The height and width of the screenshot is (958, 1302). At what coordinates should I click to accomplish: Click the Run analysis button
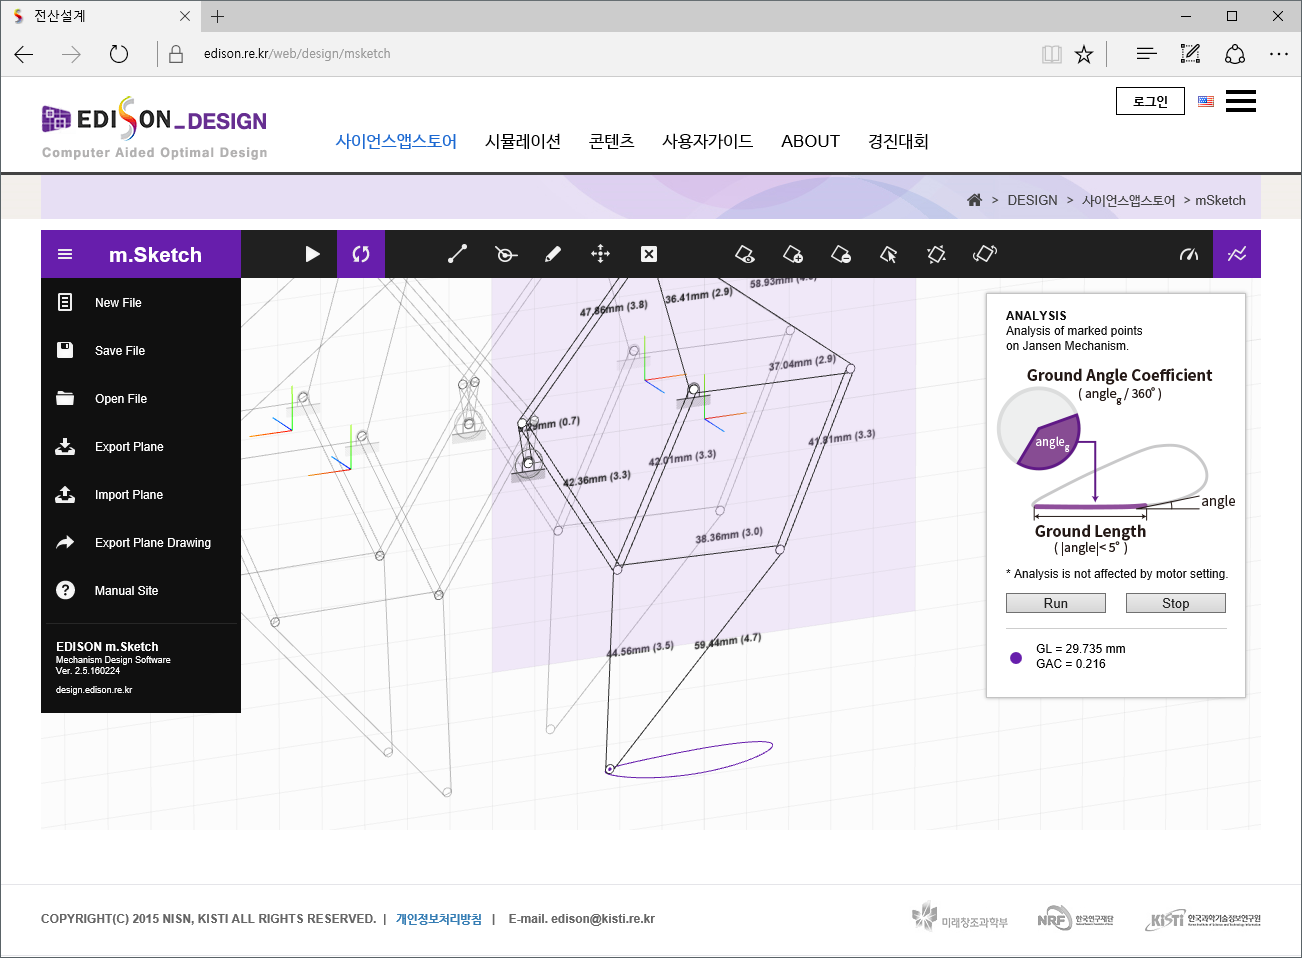click(1056, 603)
